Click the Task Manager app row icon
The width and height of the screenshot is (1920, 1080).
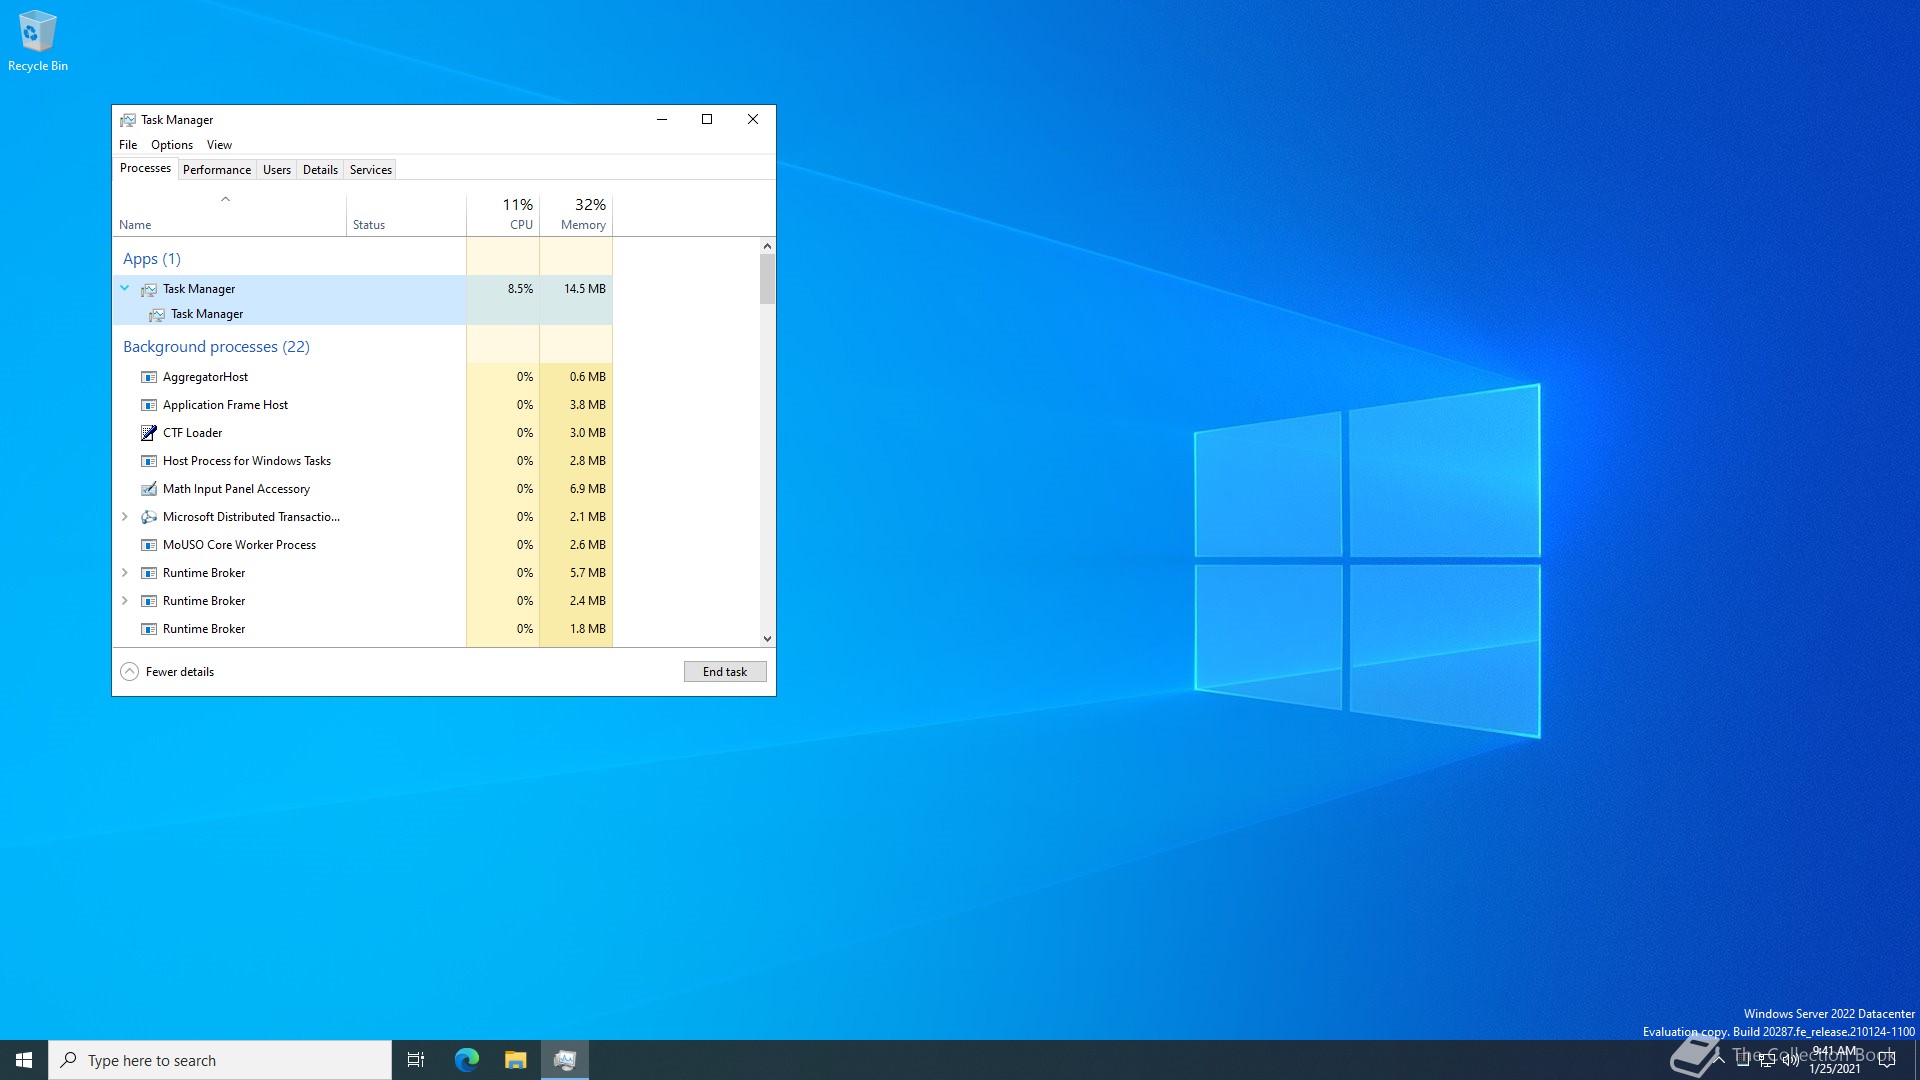149,289
